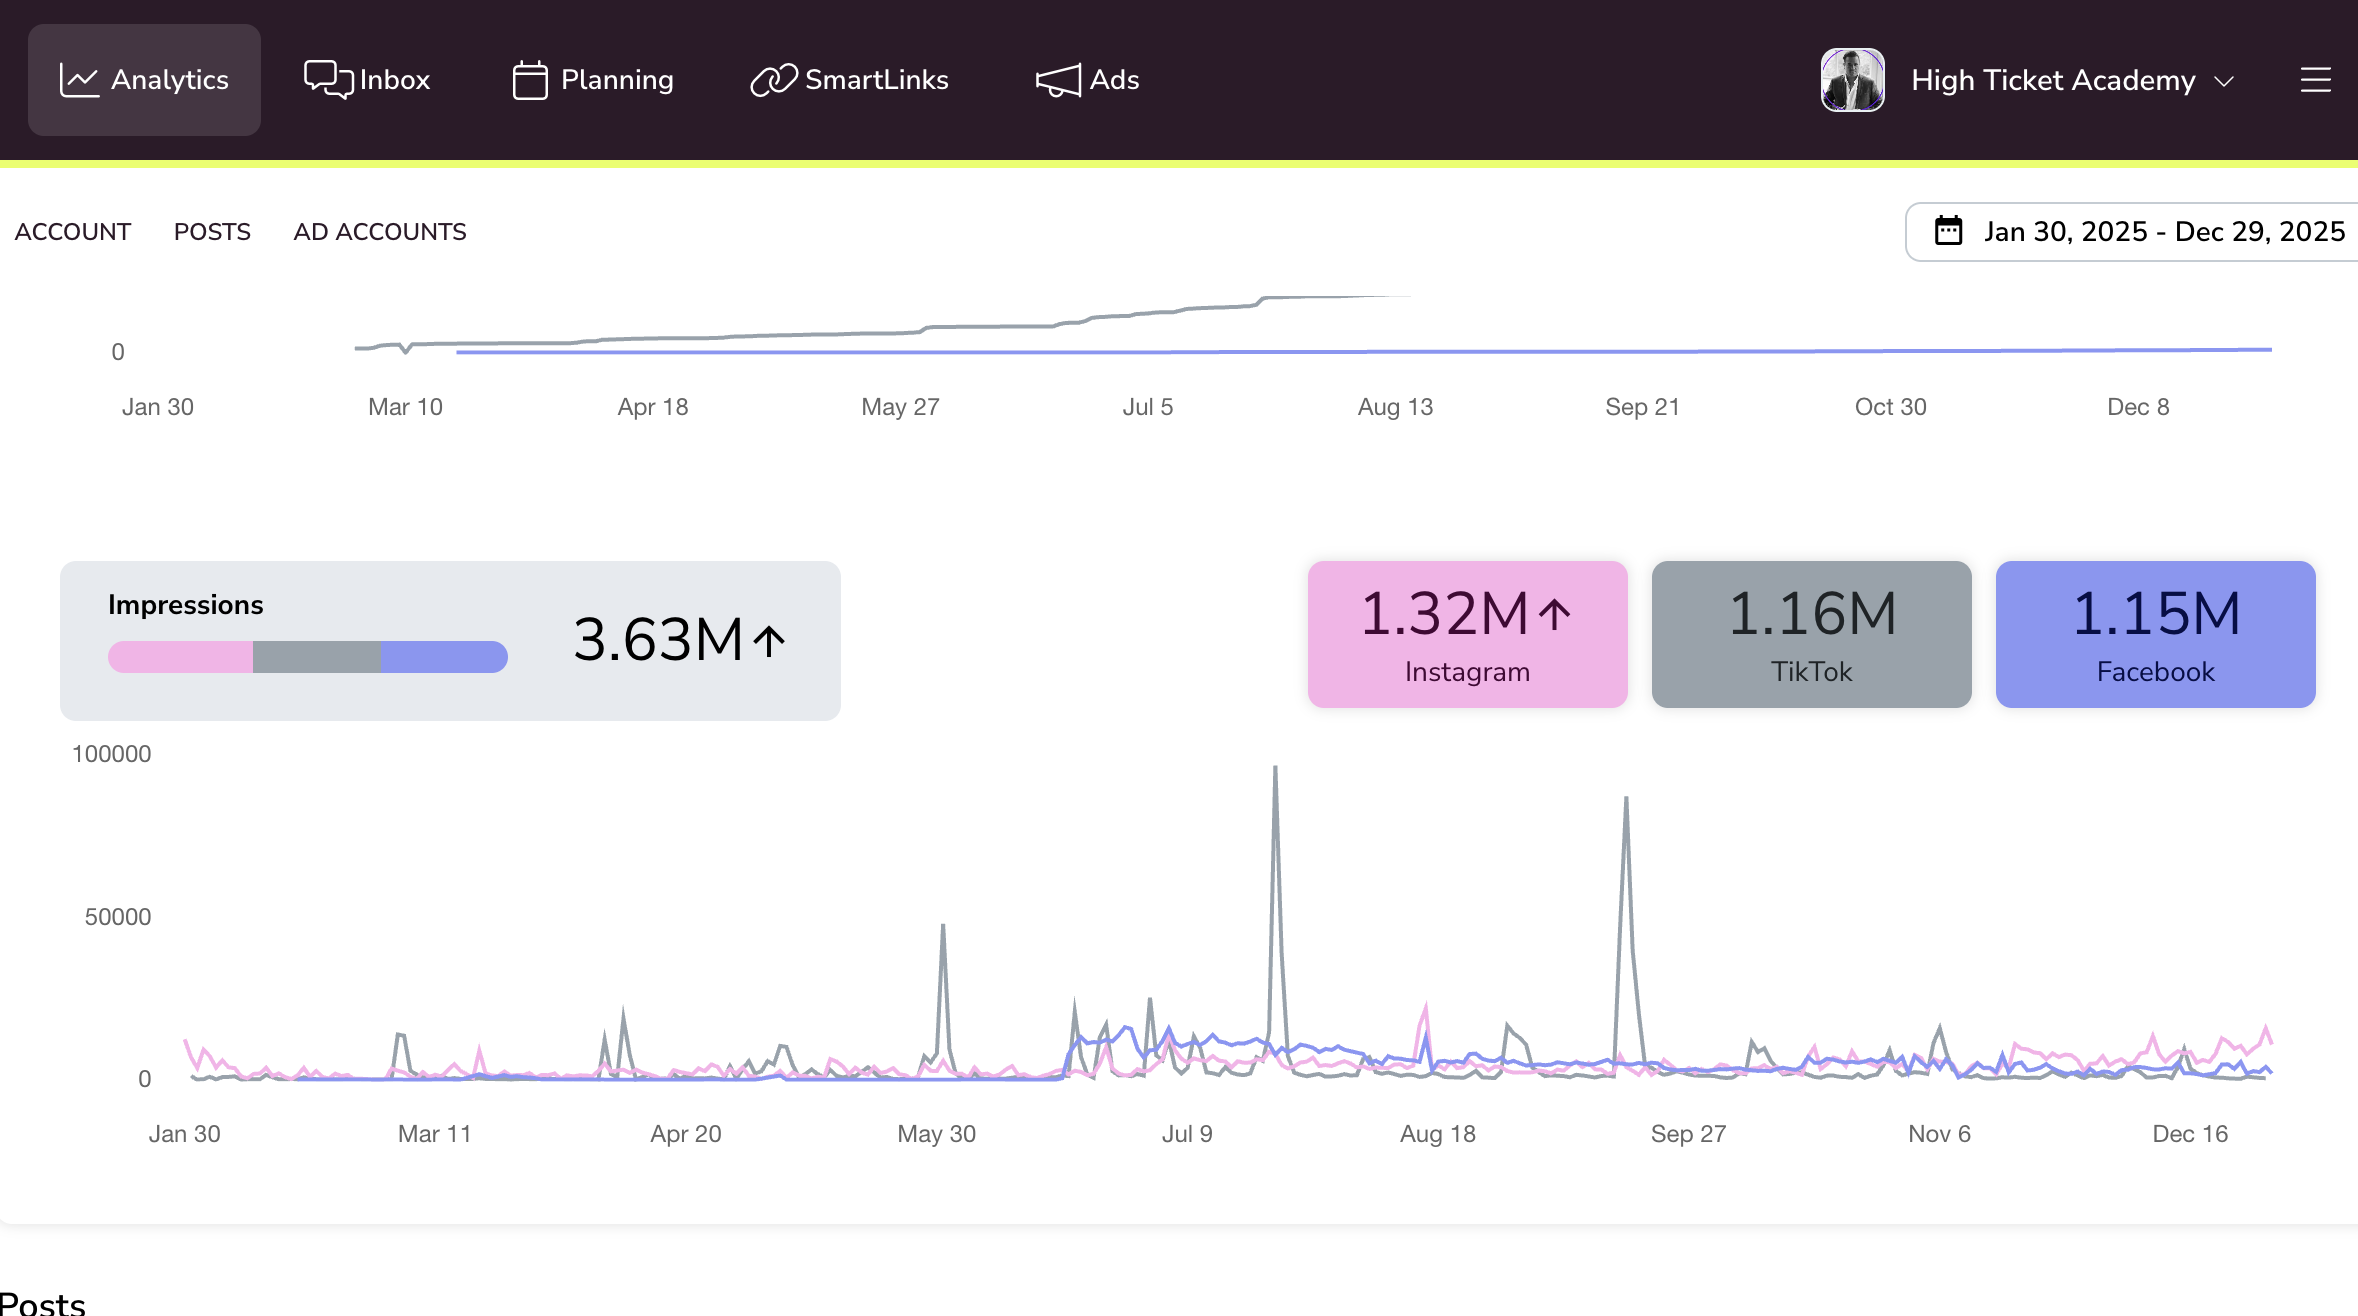The width and height of the screenshot is (2358, 1316).
Task: Click the Ads megaphone icon
Action: click(x=1058, y=80)
